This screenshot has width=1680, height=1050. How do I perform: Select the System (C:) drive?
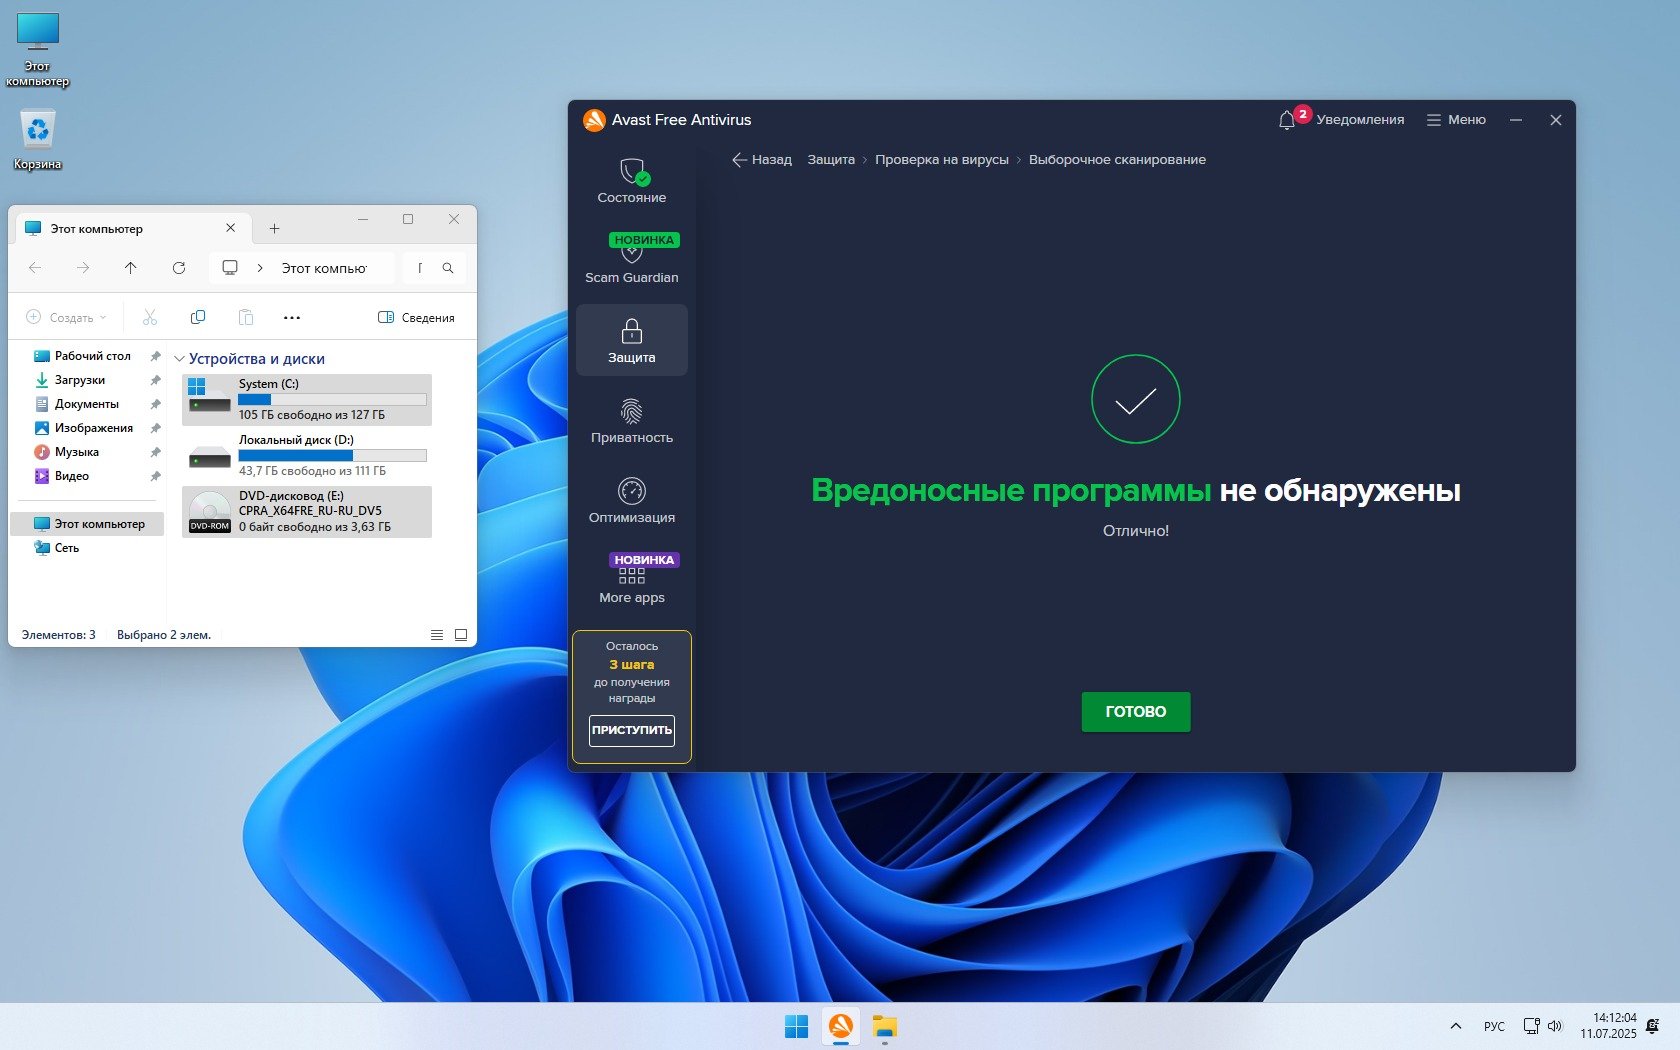[x=307, y=399]
